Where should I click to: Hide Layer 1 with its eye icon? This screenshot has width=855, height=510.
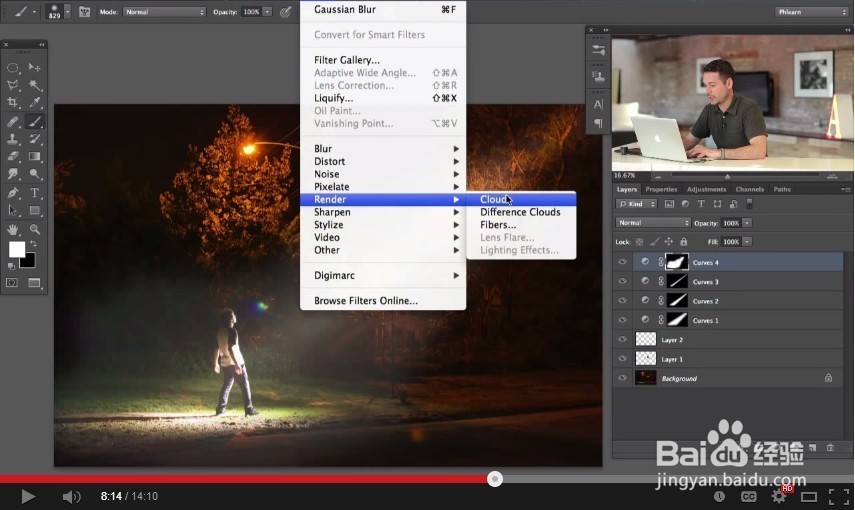pos(622,359)
